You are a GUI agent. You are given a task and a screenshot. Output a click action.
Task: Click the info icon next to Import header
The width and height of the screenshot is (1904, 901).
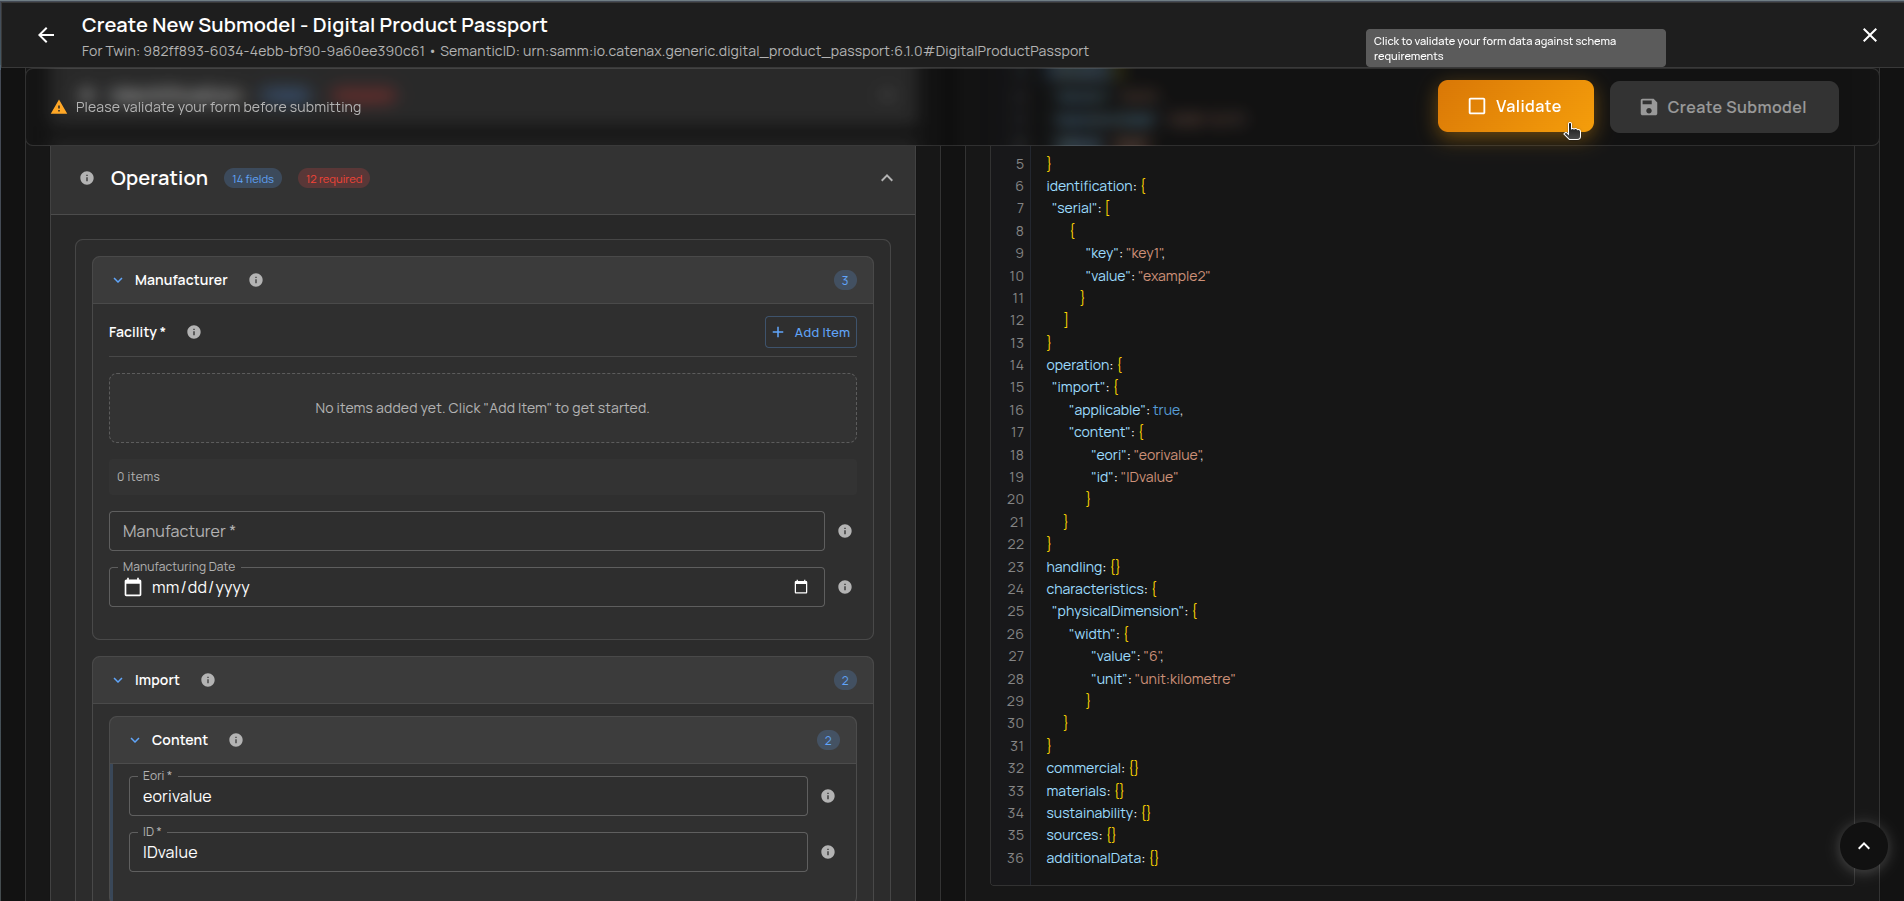(208, 679)
